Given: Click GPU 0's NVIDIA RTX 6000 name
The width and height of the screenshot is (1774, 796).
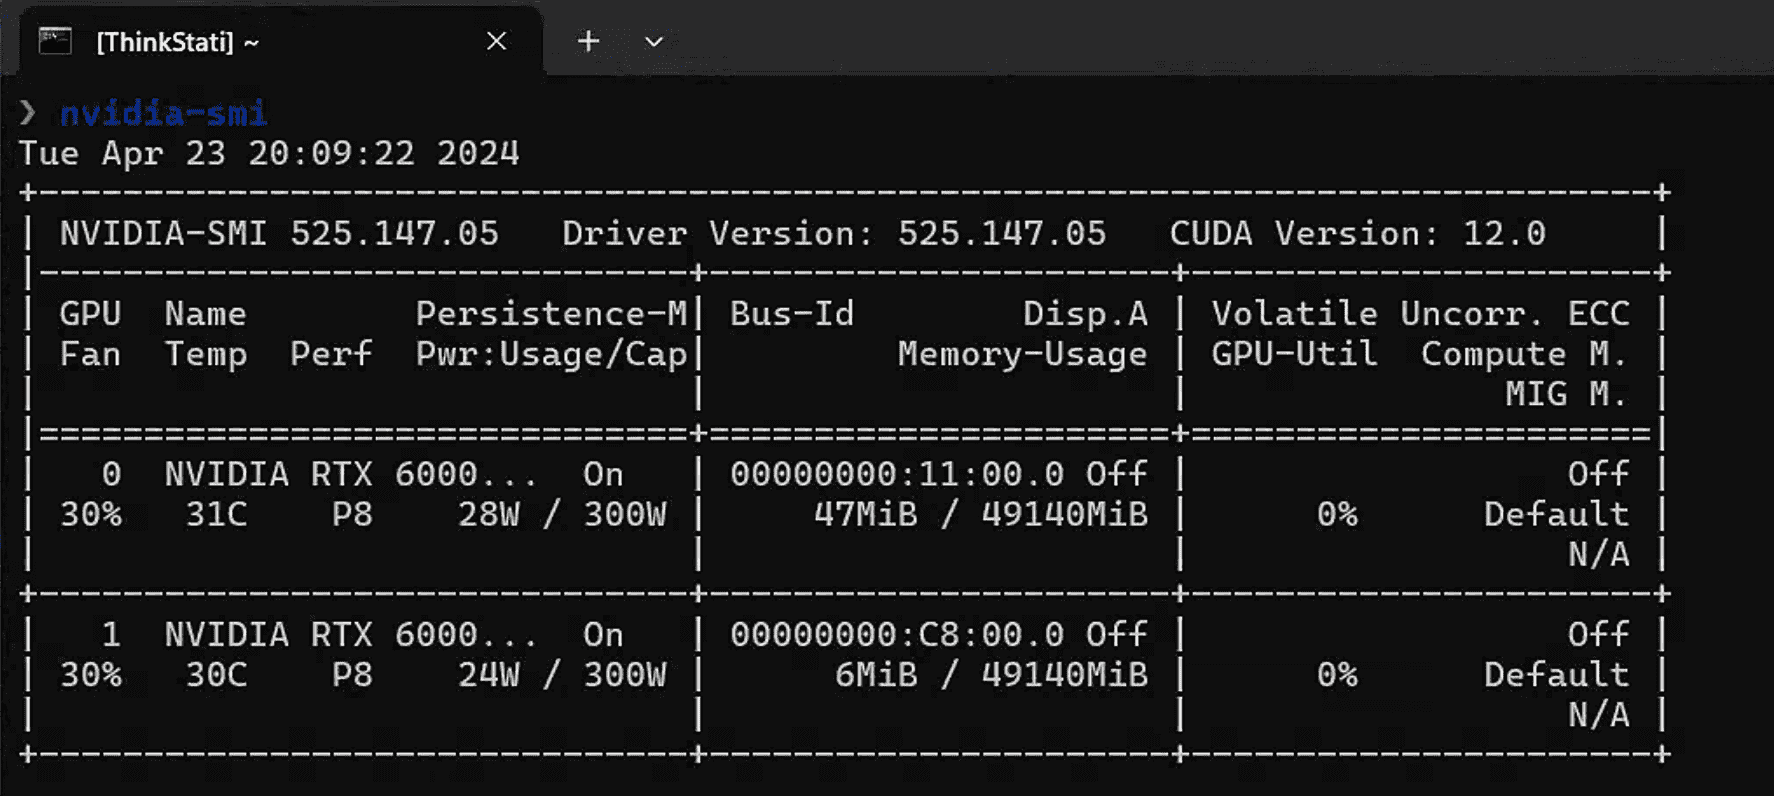Looking at the screenshot, I should (x=350, y=474).
